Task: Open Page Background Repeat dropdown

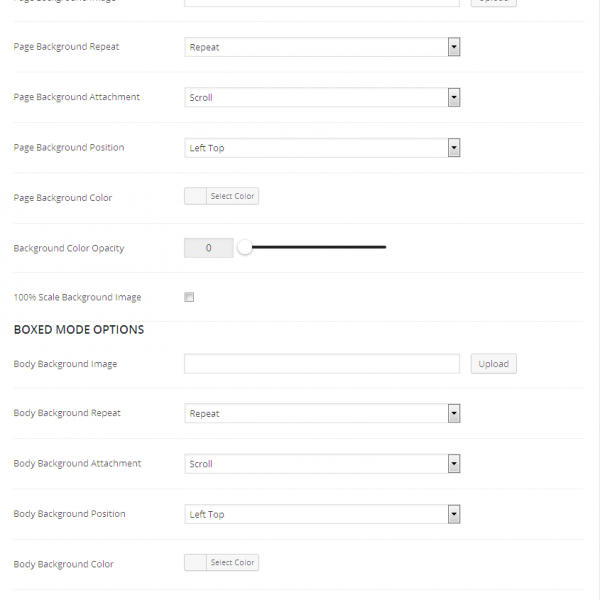Action: point(322,47)
